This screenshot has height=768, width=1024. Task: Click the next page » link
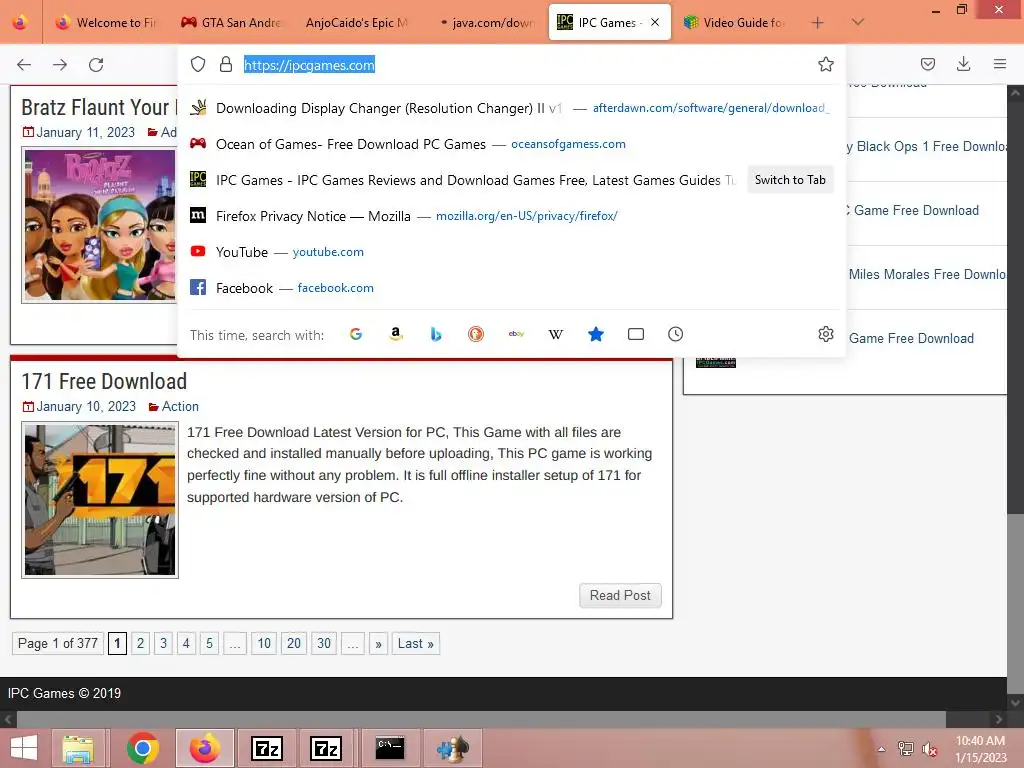coord(378,644)
